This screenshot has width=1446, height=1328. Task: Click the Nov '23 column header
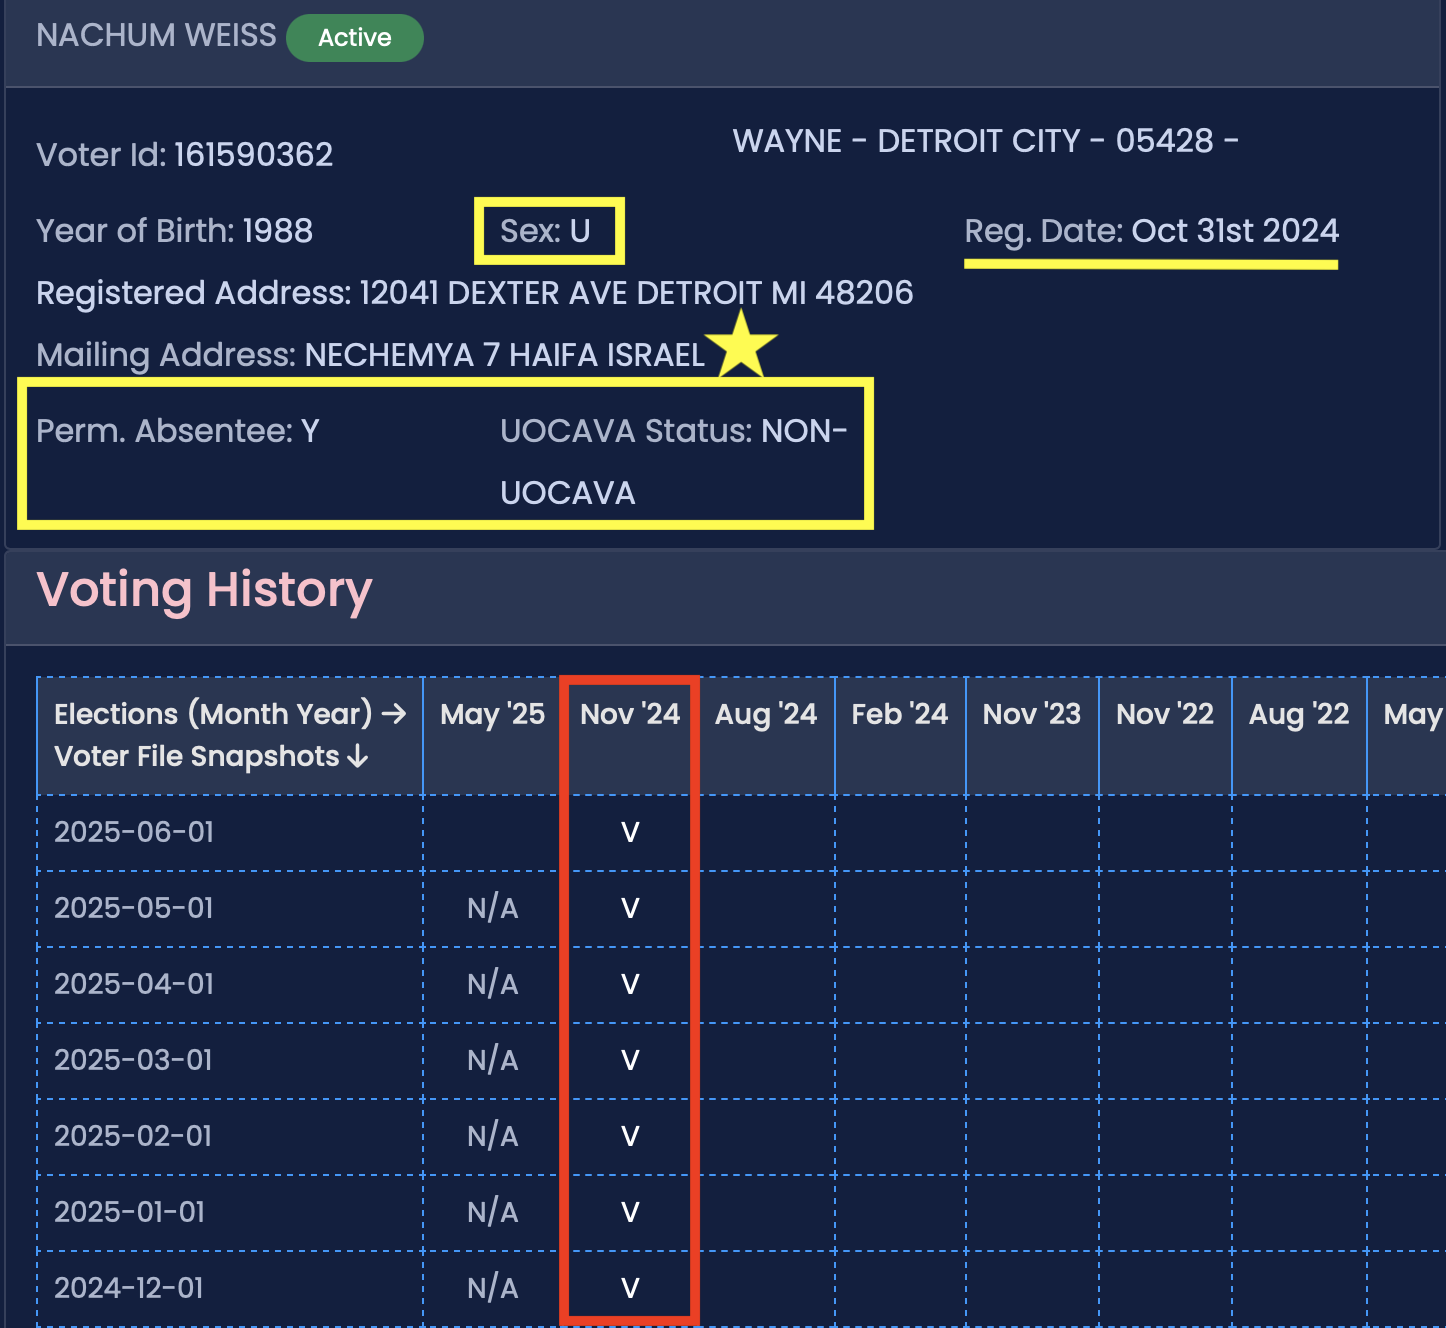pos(1031,714)
